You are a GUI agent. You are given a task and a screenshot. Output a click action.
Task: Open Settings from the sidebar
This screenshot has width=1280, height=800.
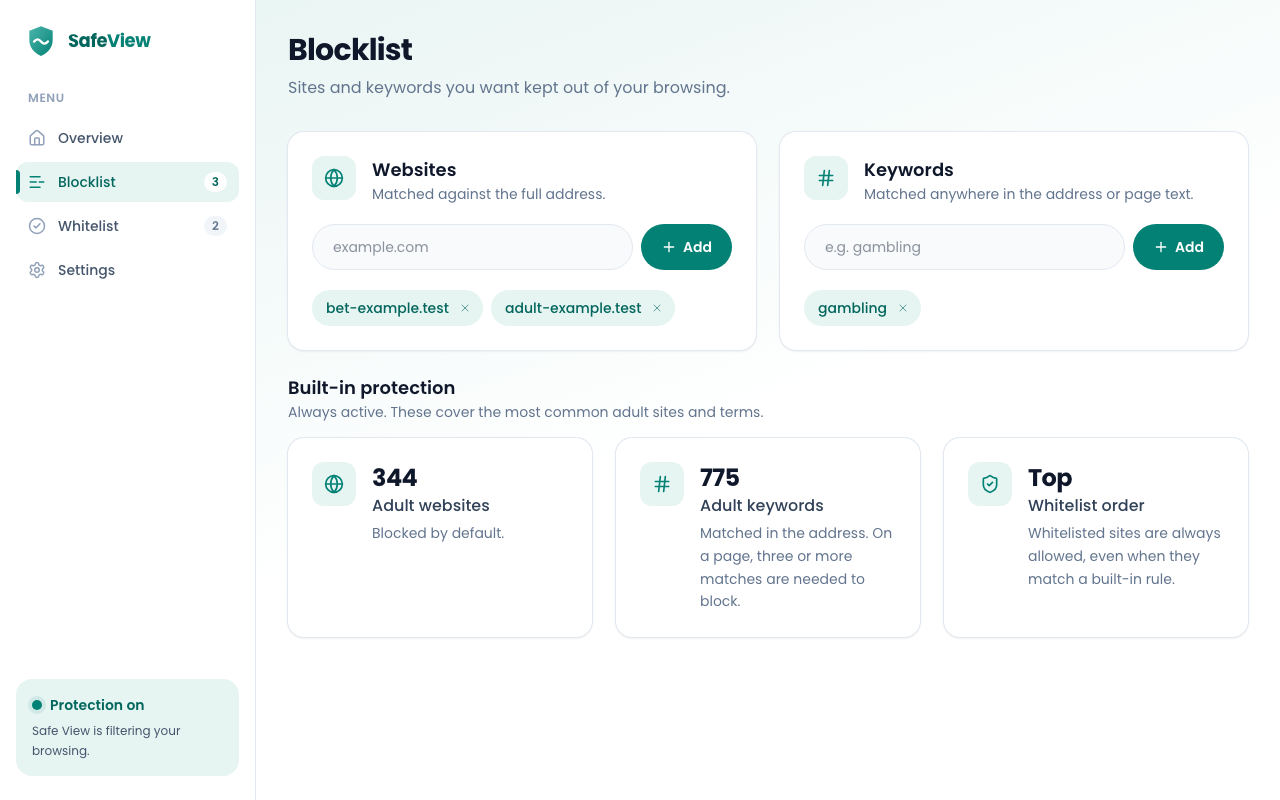127,270
